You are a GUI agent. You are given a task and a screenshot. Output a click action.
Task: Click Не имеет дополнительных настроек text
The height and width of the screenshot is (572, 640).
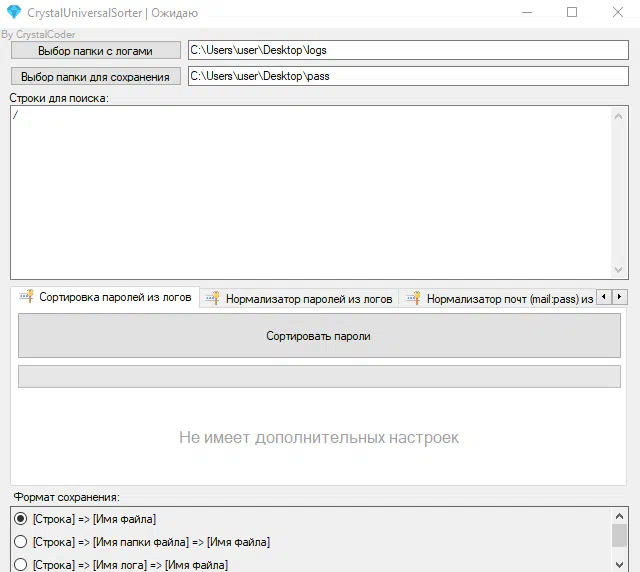[x=319, y=437]
